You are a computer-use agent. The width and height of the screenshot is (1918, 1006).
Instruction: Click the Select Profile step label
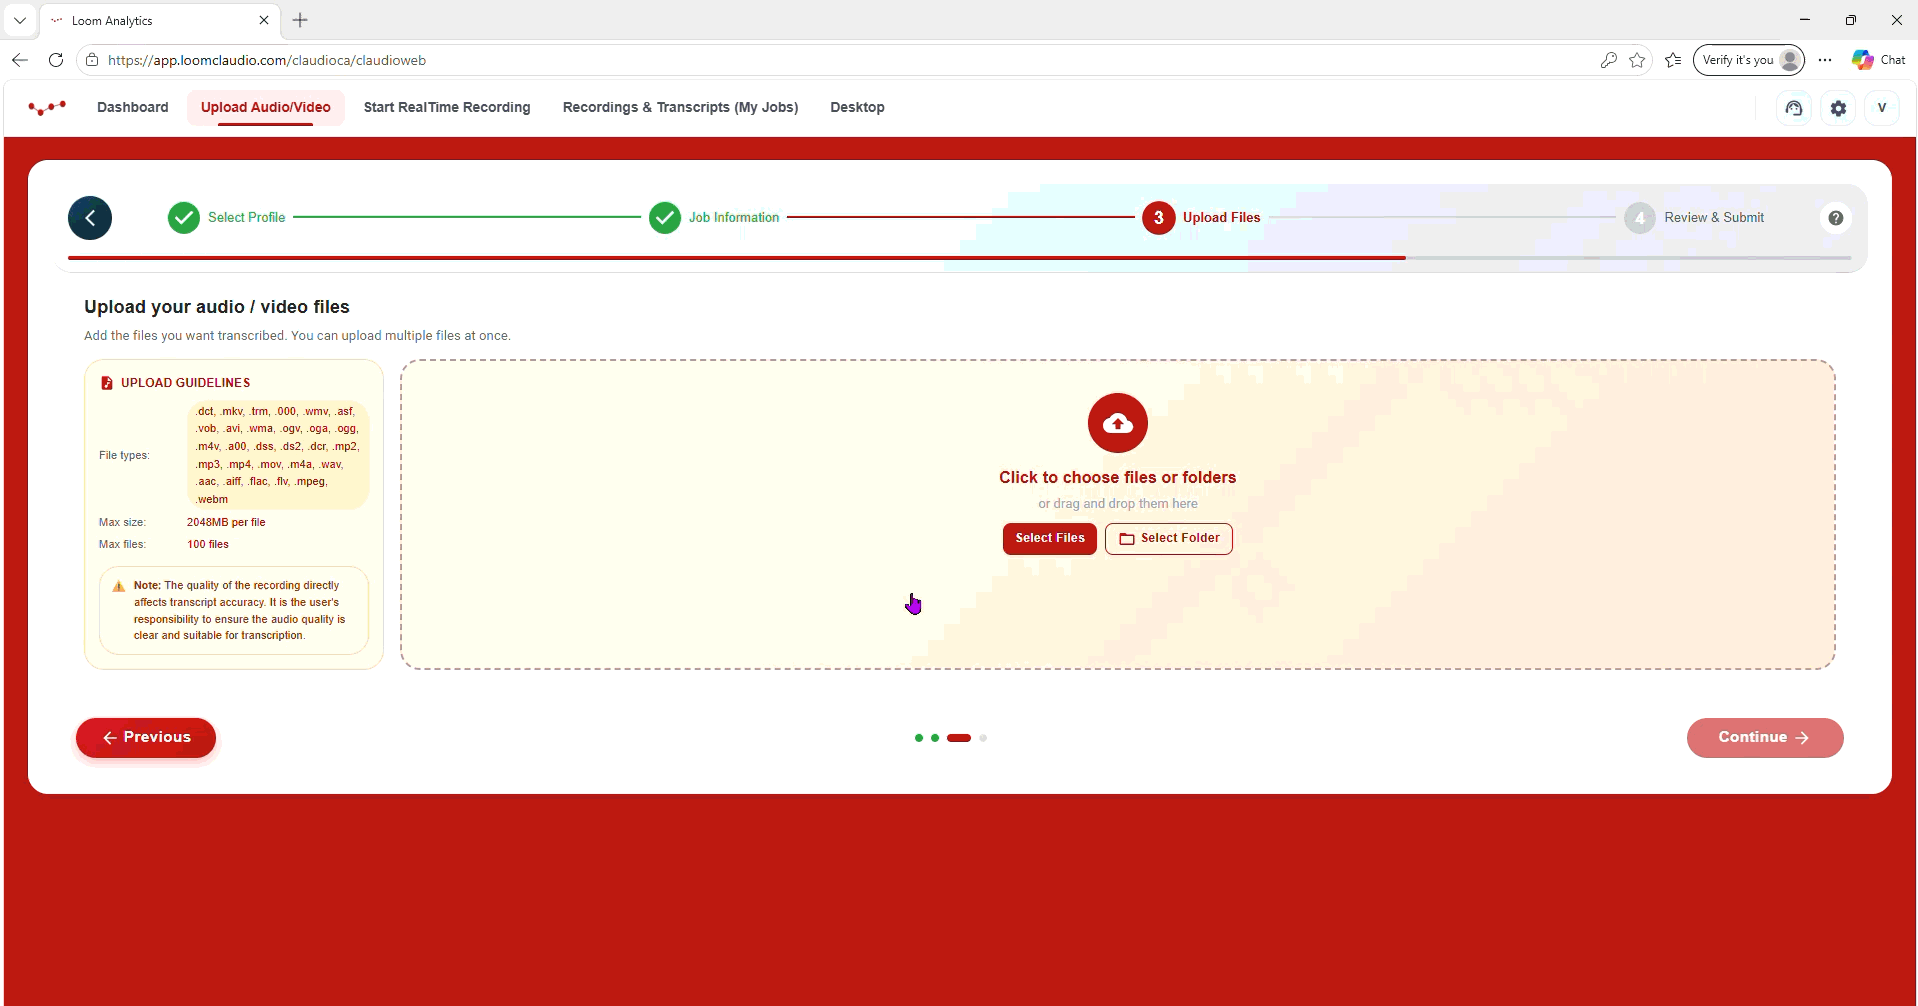point(246,218)
